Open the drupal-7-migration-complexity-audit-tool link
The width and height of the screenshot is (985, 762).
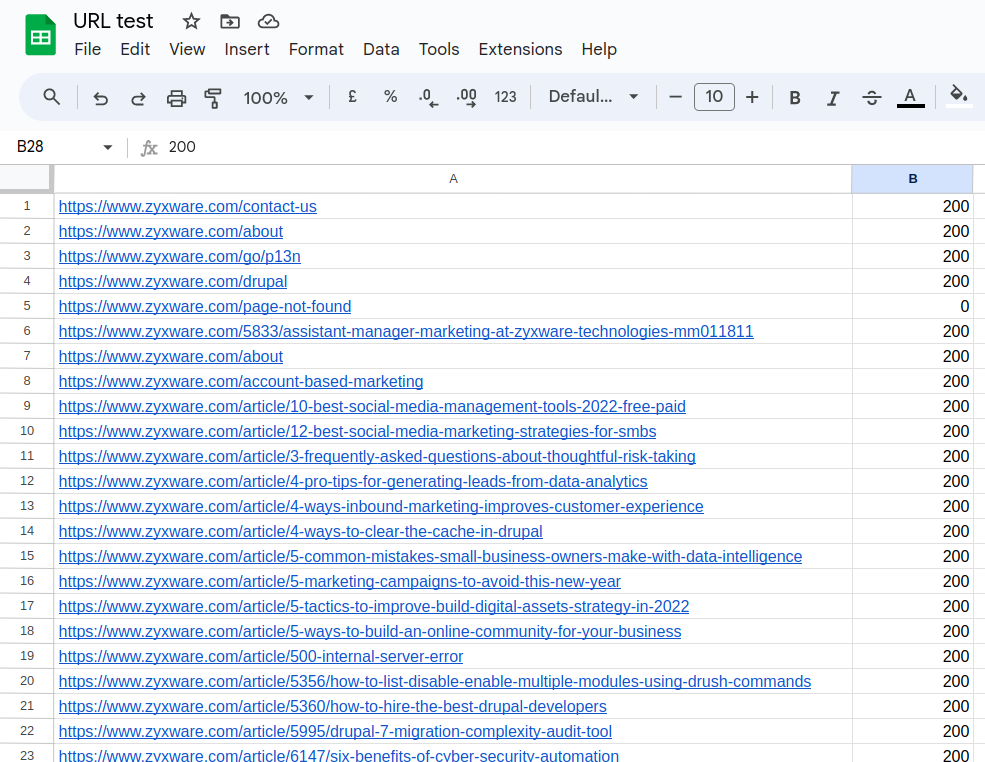click(x=335, y=732)
